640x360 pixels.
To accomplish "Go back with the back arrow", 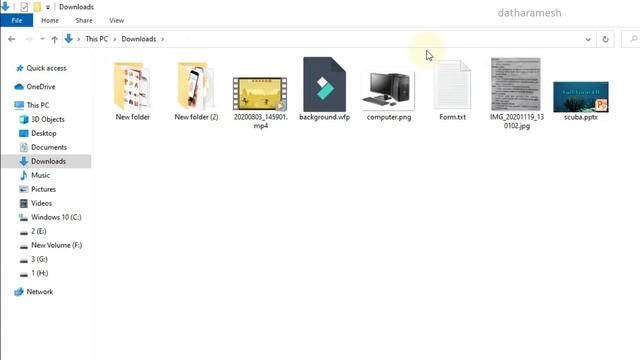I will [x=11, y=39].
